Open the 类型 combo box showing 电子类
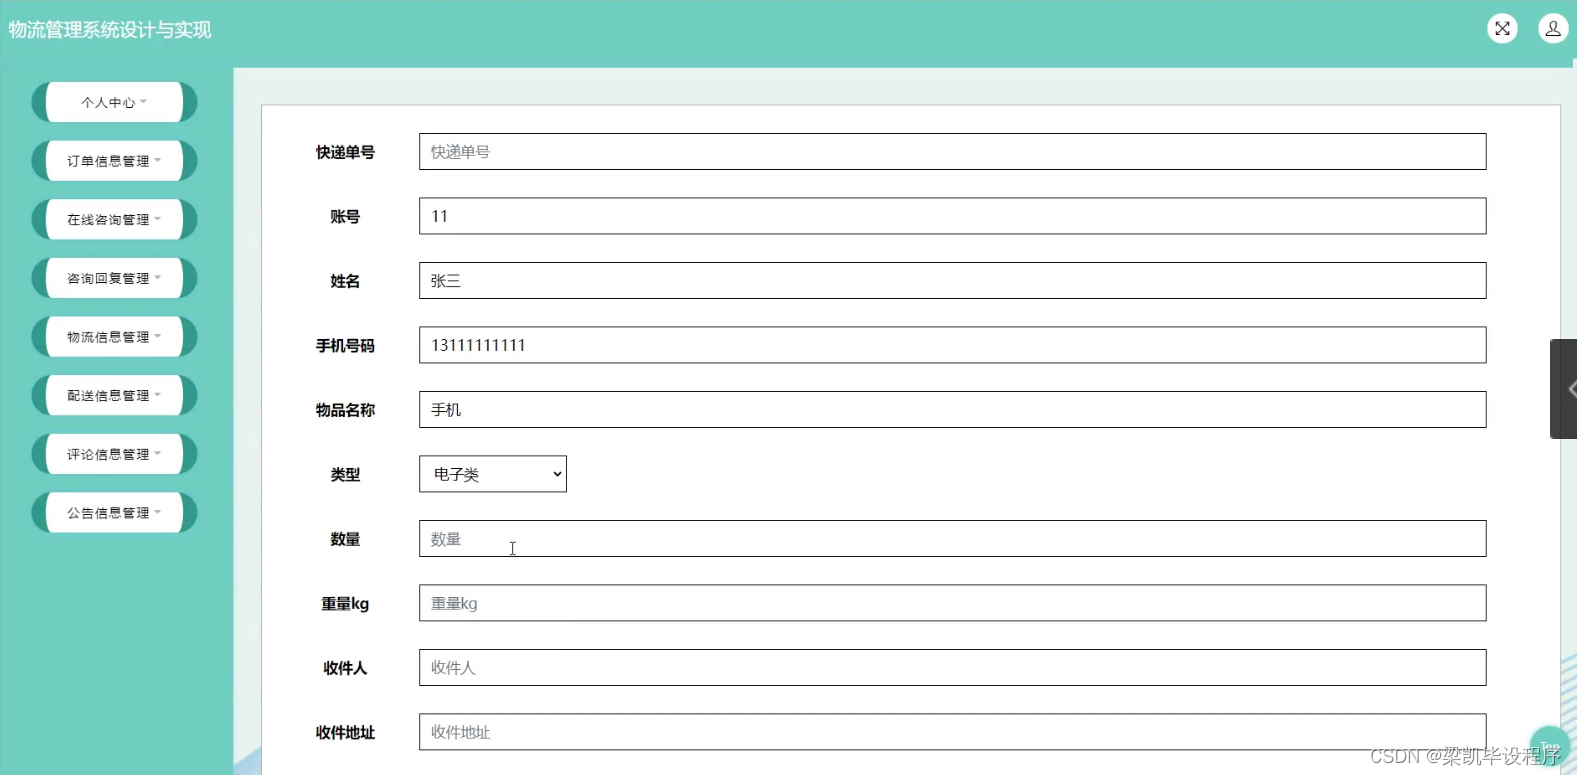1577x775 pixels. [492, 473]
